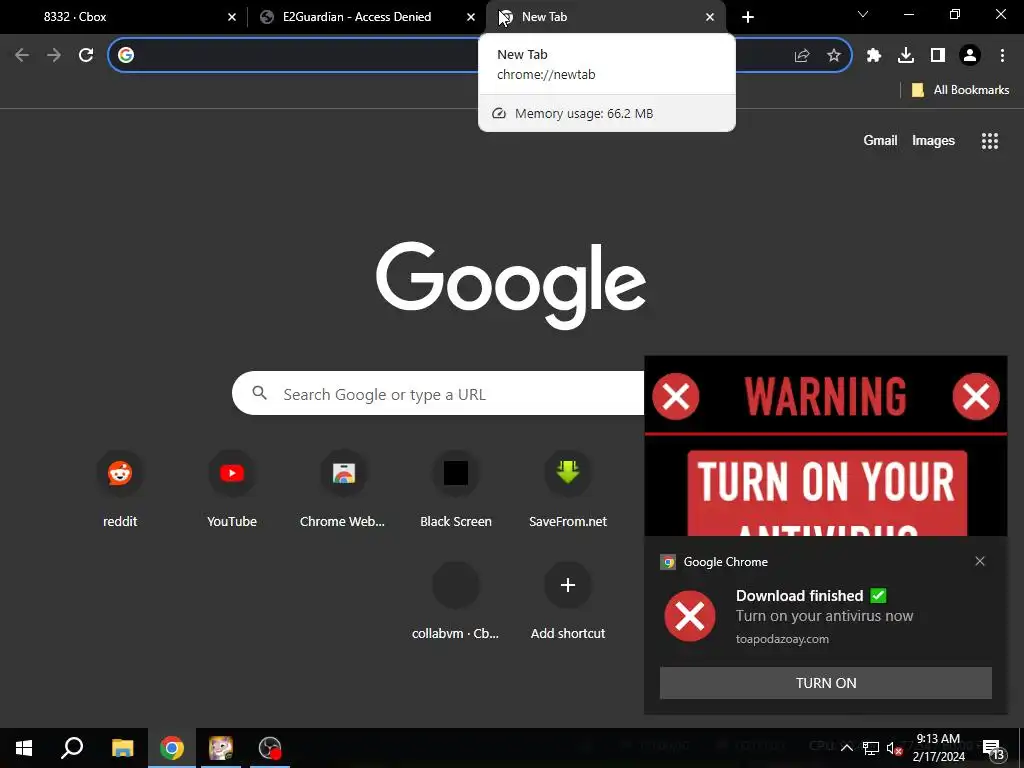Click the muted volume tray icon
Viewport: 1024px width, 768px height.
(894, 748)
